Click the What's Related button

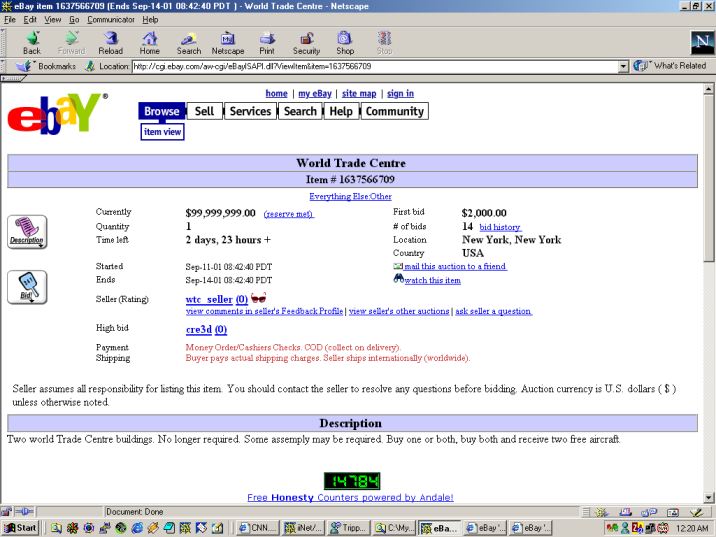(670, 66)
